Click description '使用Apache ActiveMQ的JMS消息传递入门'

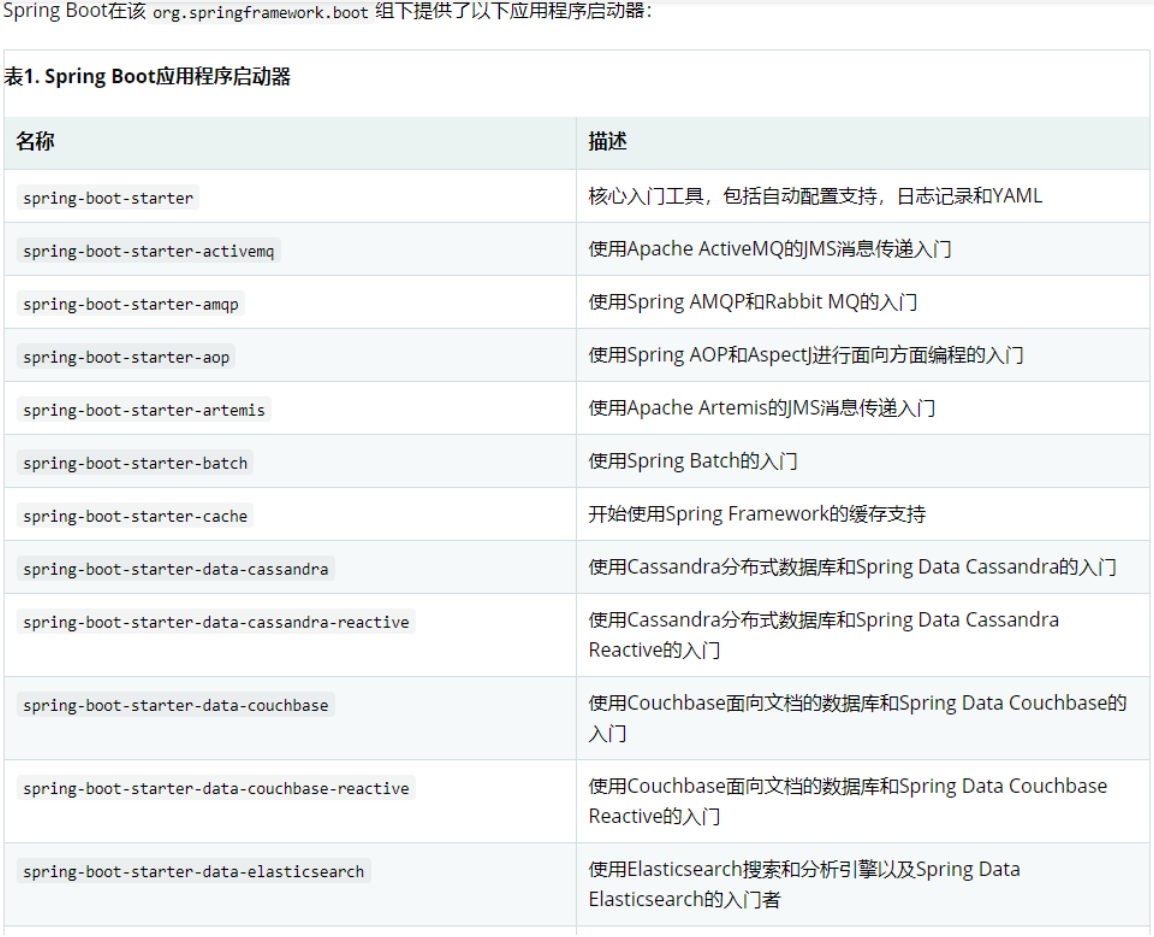pyautogui.click(x=770, y=249)
